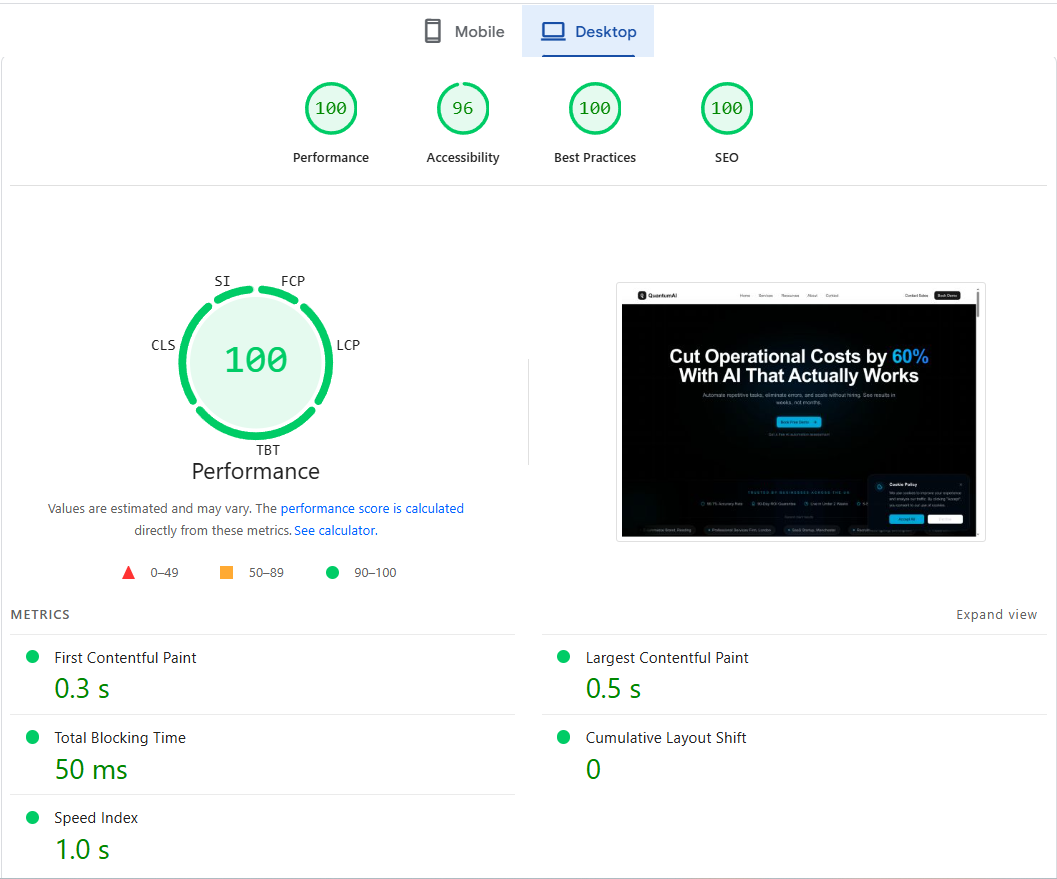Open the Best Practices score circle
Screen dimensions: 1057x879
[x=595, y=108]
